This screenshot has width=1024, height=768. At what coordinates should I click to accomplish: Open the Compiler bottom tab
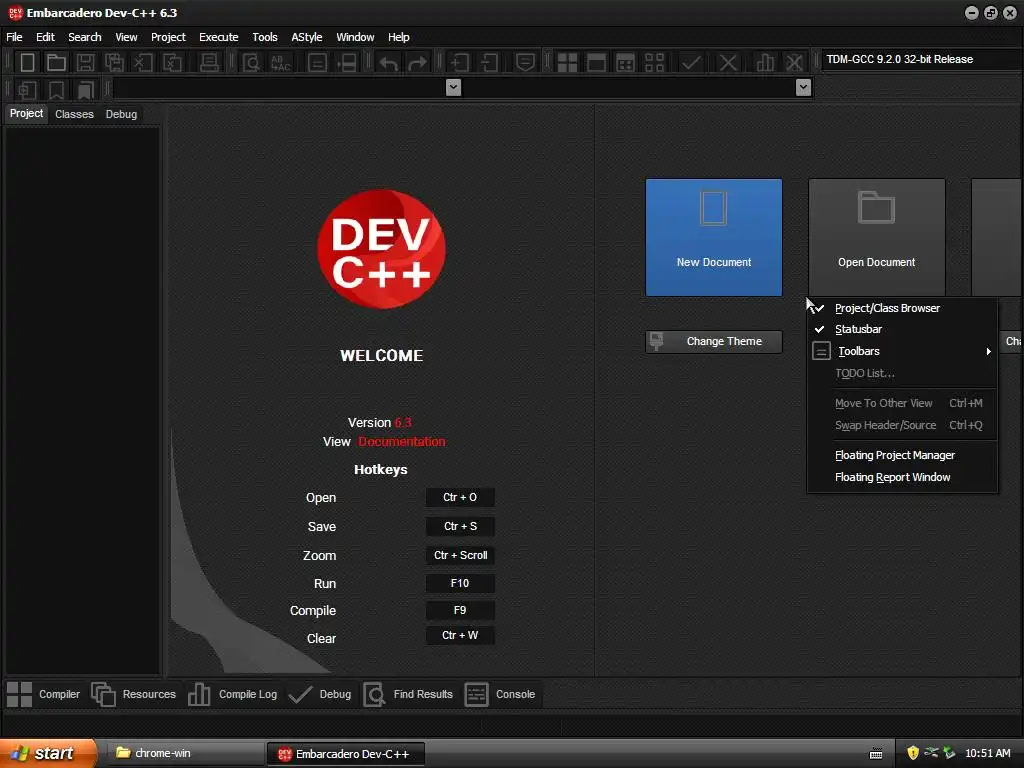click(x=44, y=694)
